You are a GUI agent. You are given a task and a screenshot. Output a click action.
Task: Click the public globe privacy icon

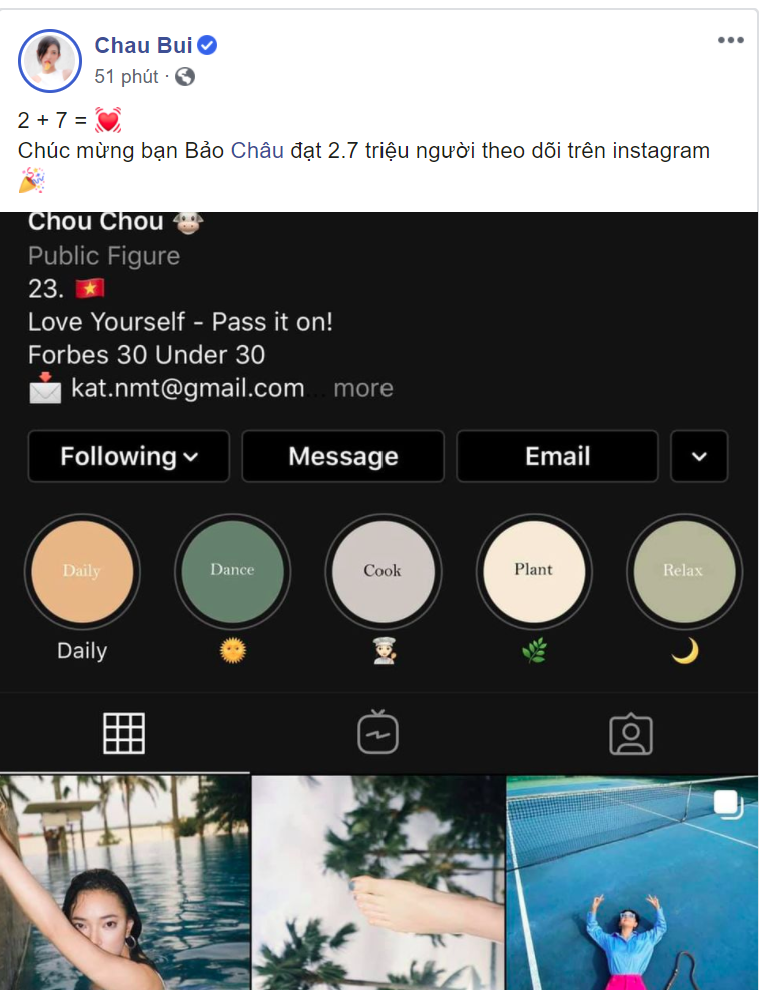tap(185, 77)
